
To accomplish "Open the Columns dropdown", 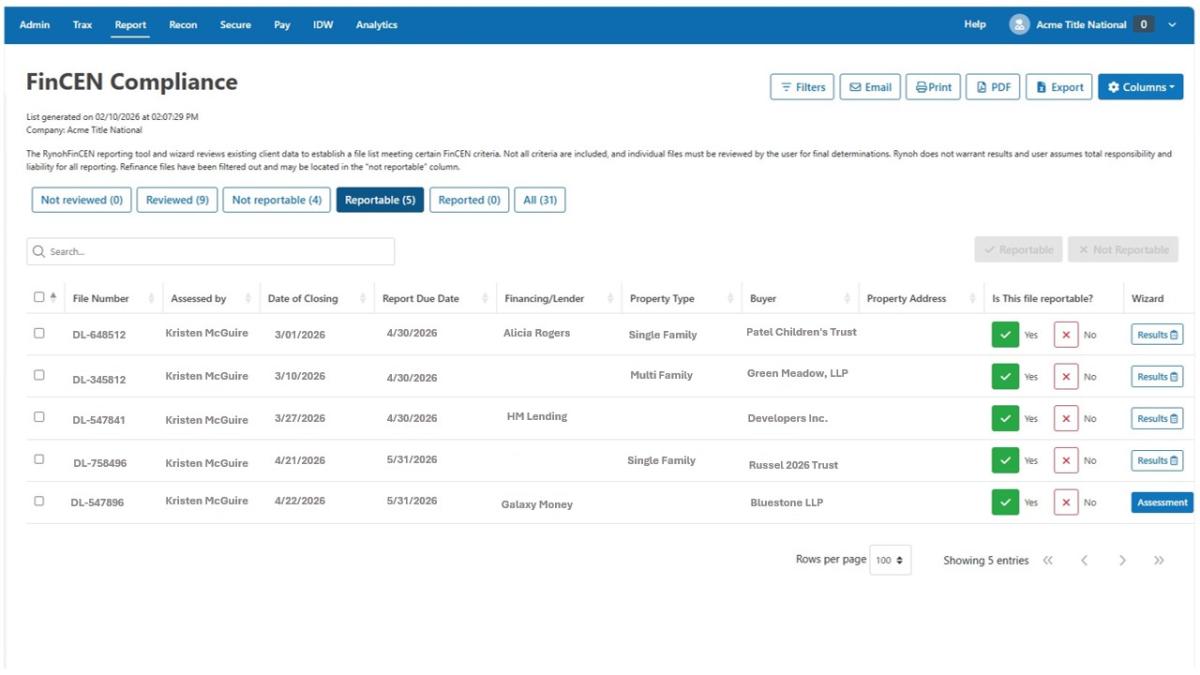I will point(1140,87).
